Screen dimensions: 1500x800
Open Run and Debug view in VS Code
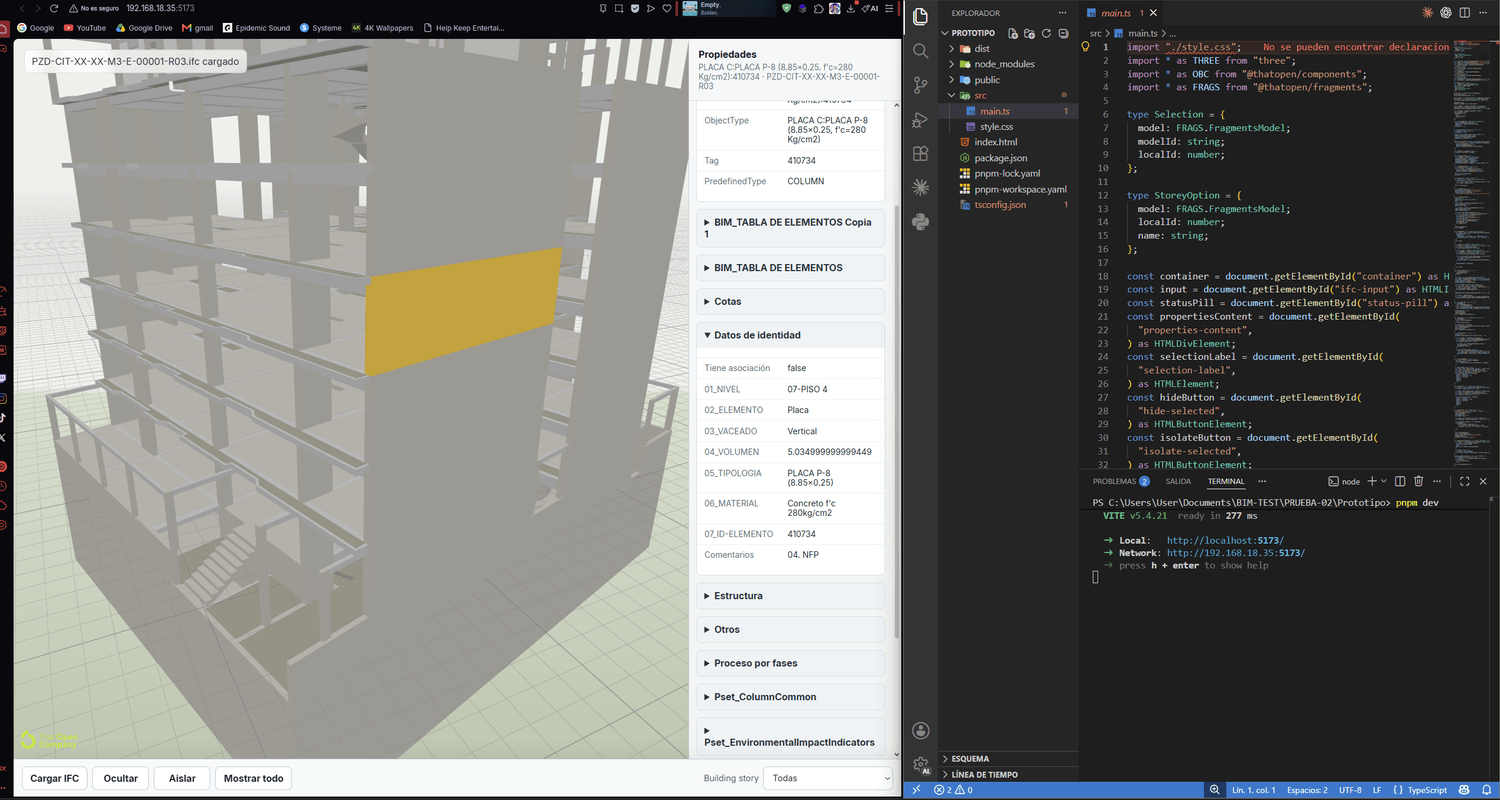(921, 120)
